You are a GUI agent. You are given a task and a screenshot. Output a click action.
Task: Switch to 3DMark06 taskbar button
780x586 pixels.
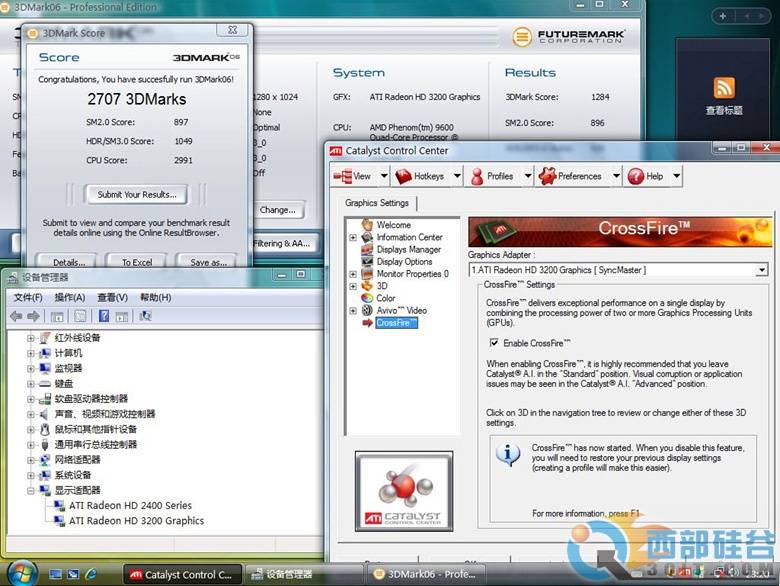426,575
